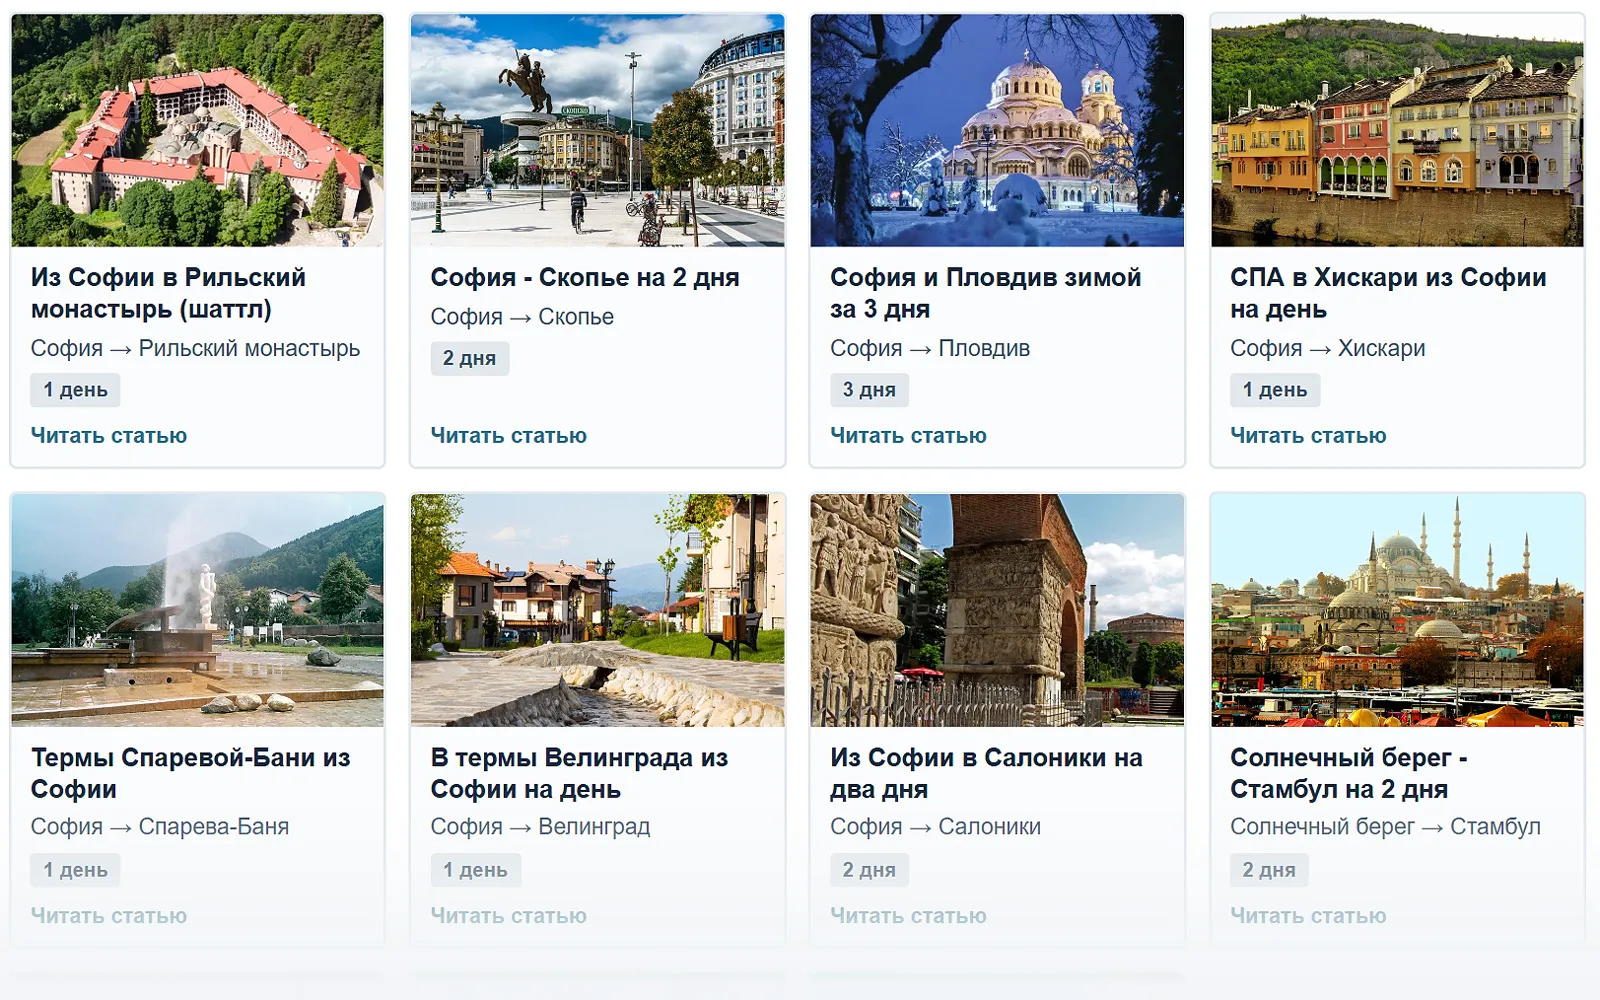Click 'Читать статью' on the Sapareva Banya card

(x=109, y=915)
